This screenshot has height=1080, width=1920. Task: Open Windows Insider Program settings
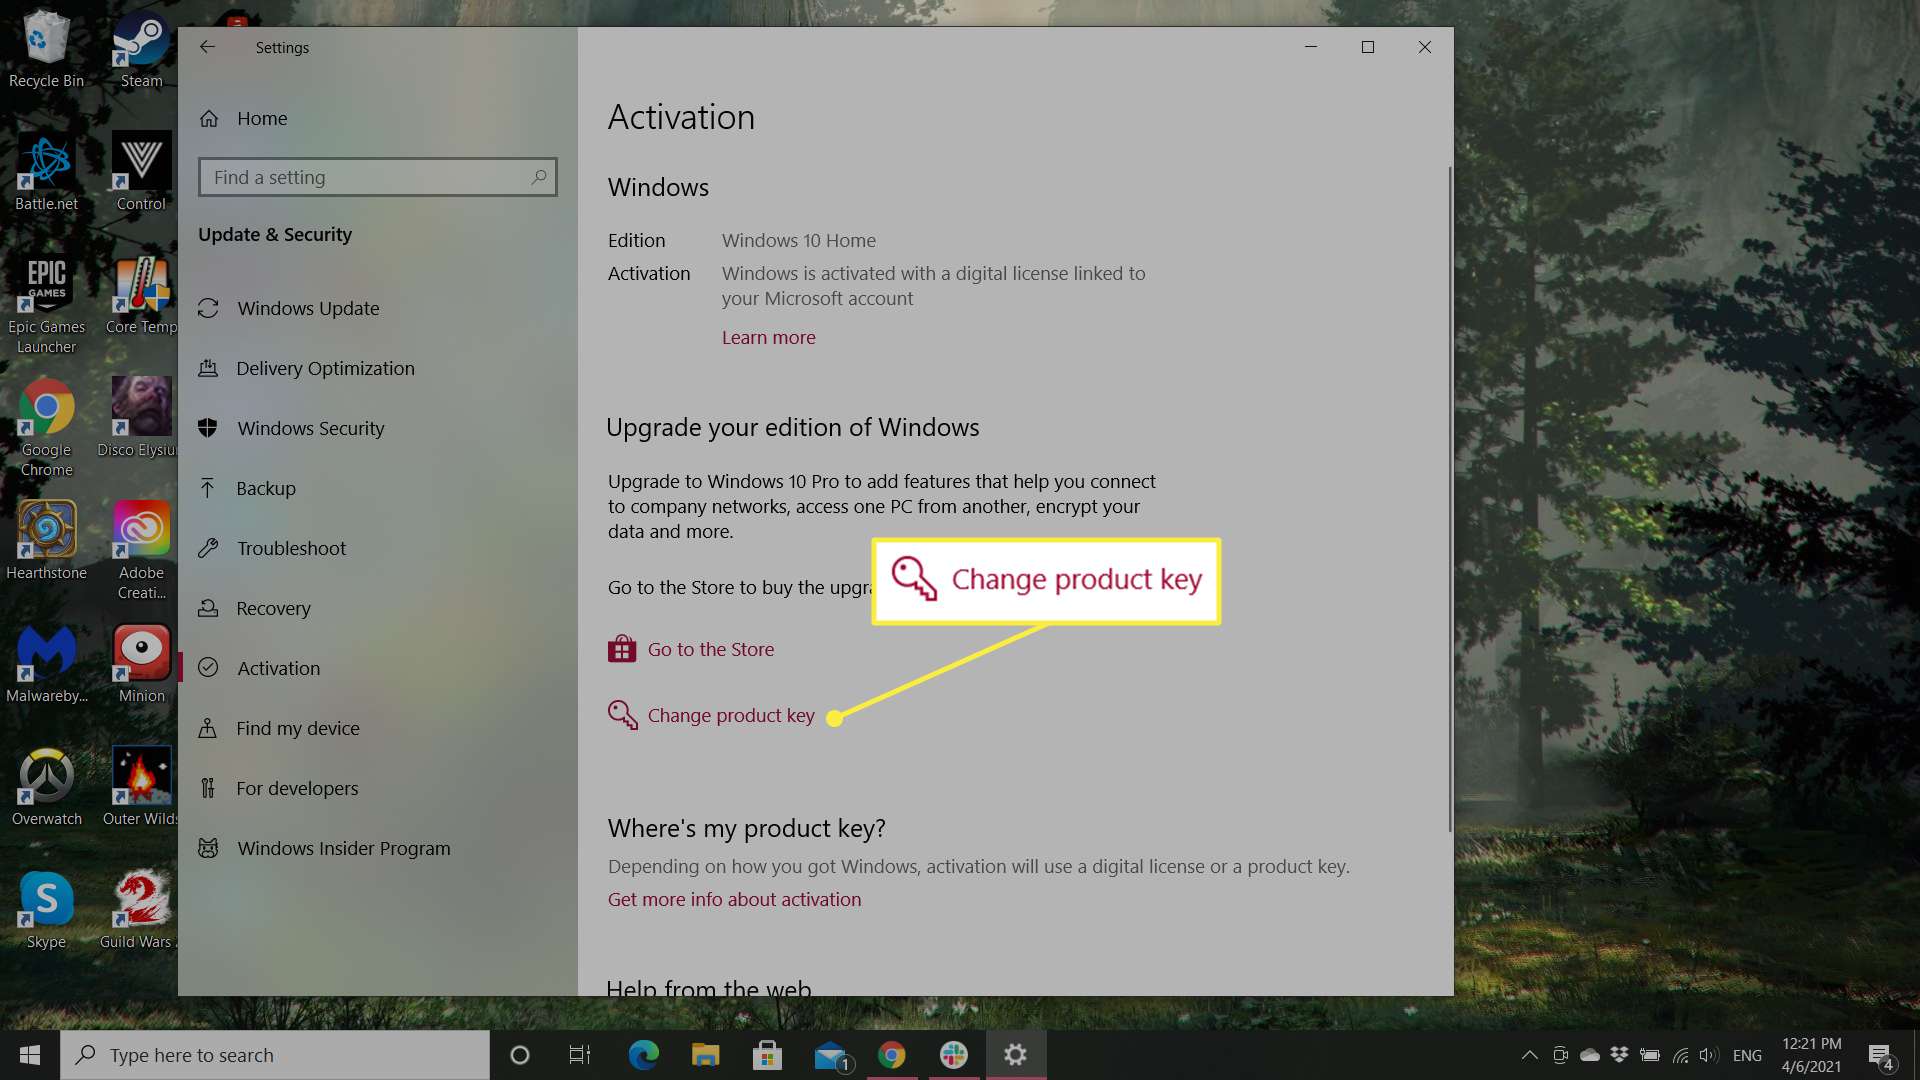click(x=343, y=847)
